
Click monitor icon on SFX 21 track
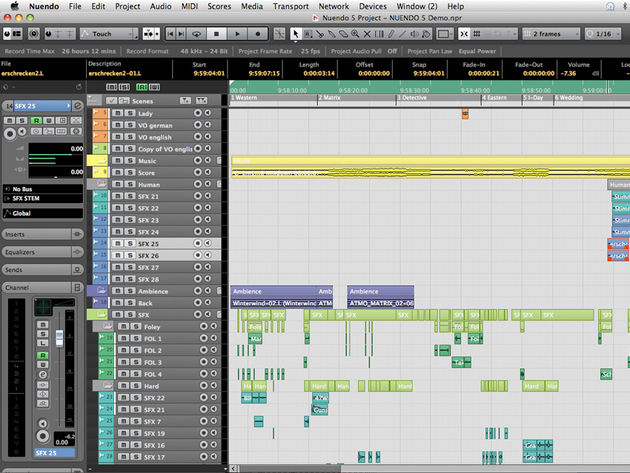click(x=209, y=196)
